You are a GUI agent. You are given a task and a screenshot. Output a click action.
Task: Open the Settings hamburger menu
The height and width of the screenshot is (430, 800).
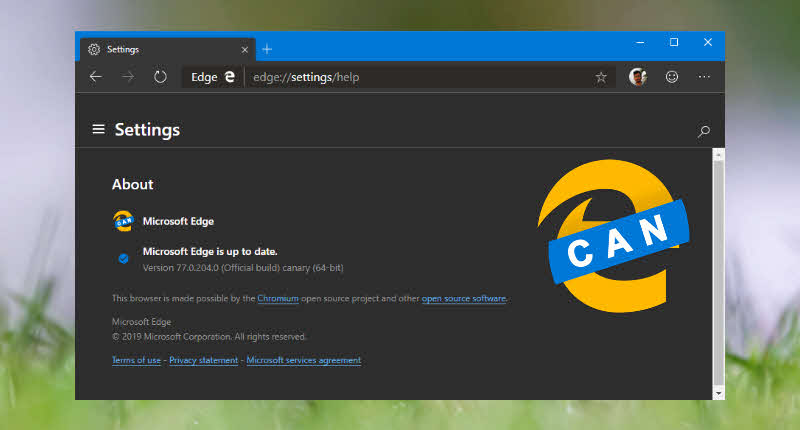[98, 129]
